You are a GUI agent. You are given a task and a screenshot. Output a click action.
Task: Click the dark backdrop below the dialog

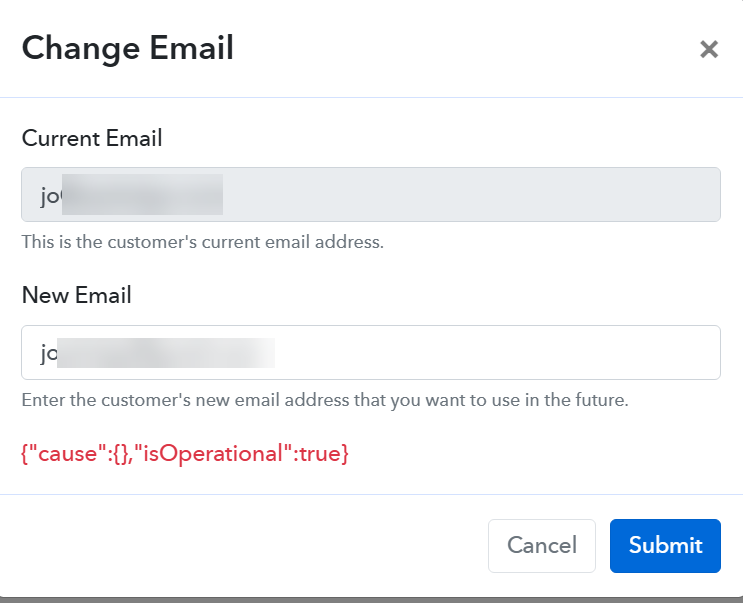371,599
